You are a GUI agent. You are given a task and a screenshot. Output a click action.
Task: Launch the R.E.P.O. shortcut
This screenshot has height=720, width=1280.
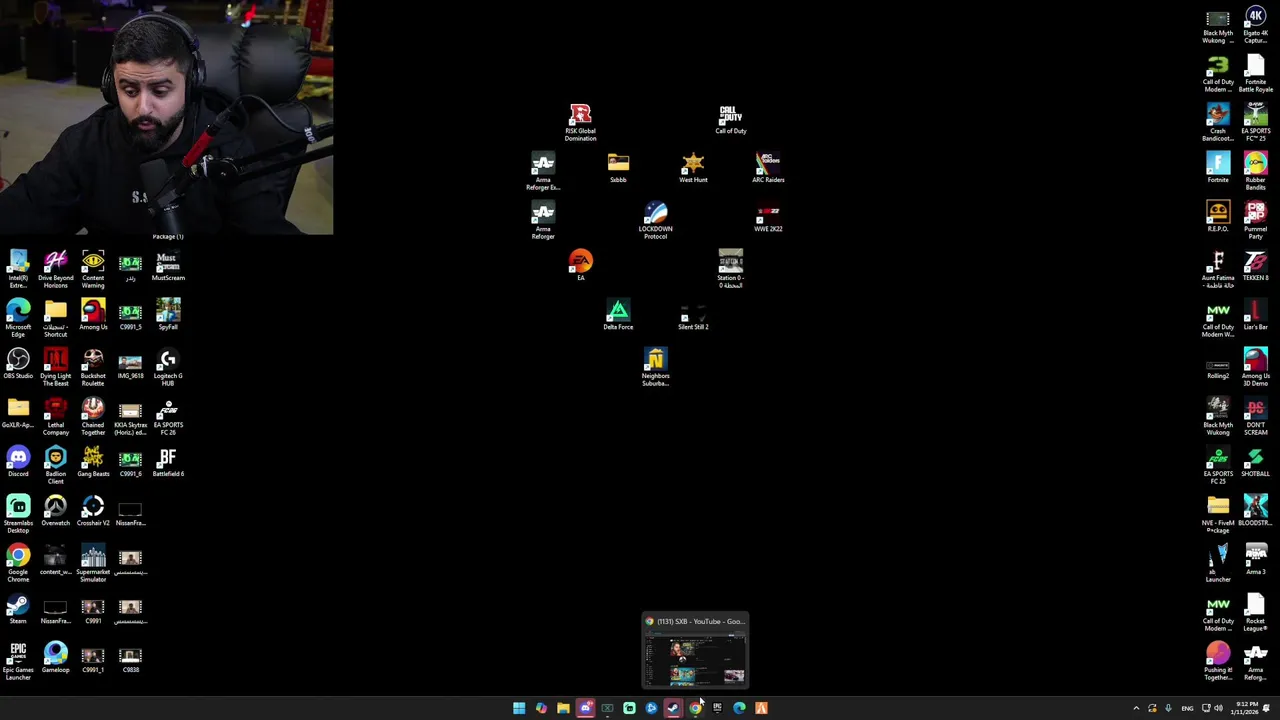tap(1218, 217)
